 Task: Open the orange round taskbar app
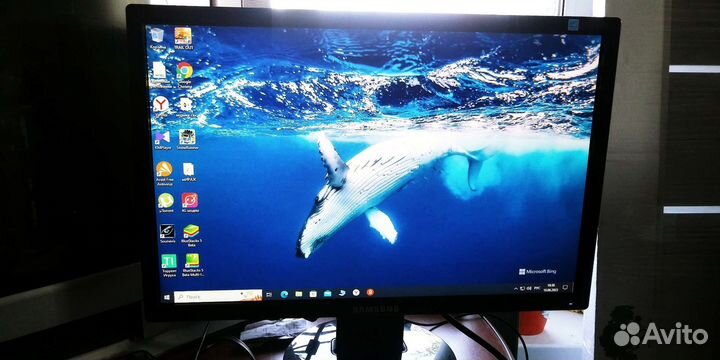[x=370, y=292]
